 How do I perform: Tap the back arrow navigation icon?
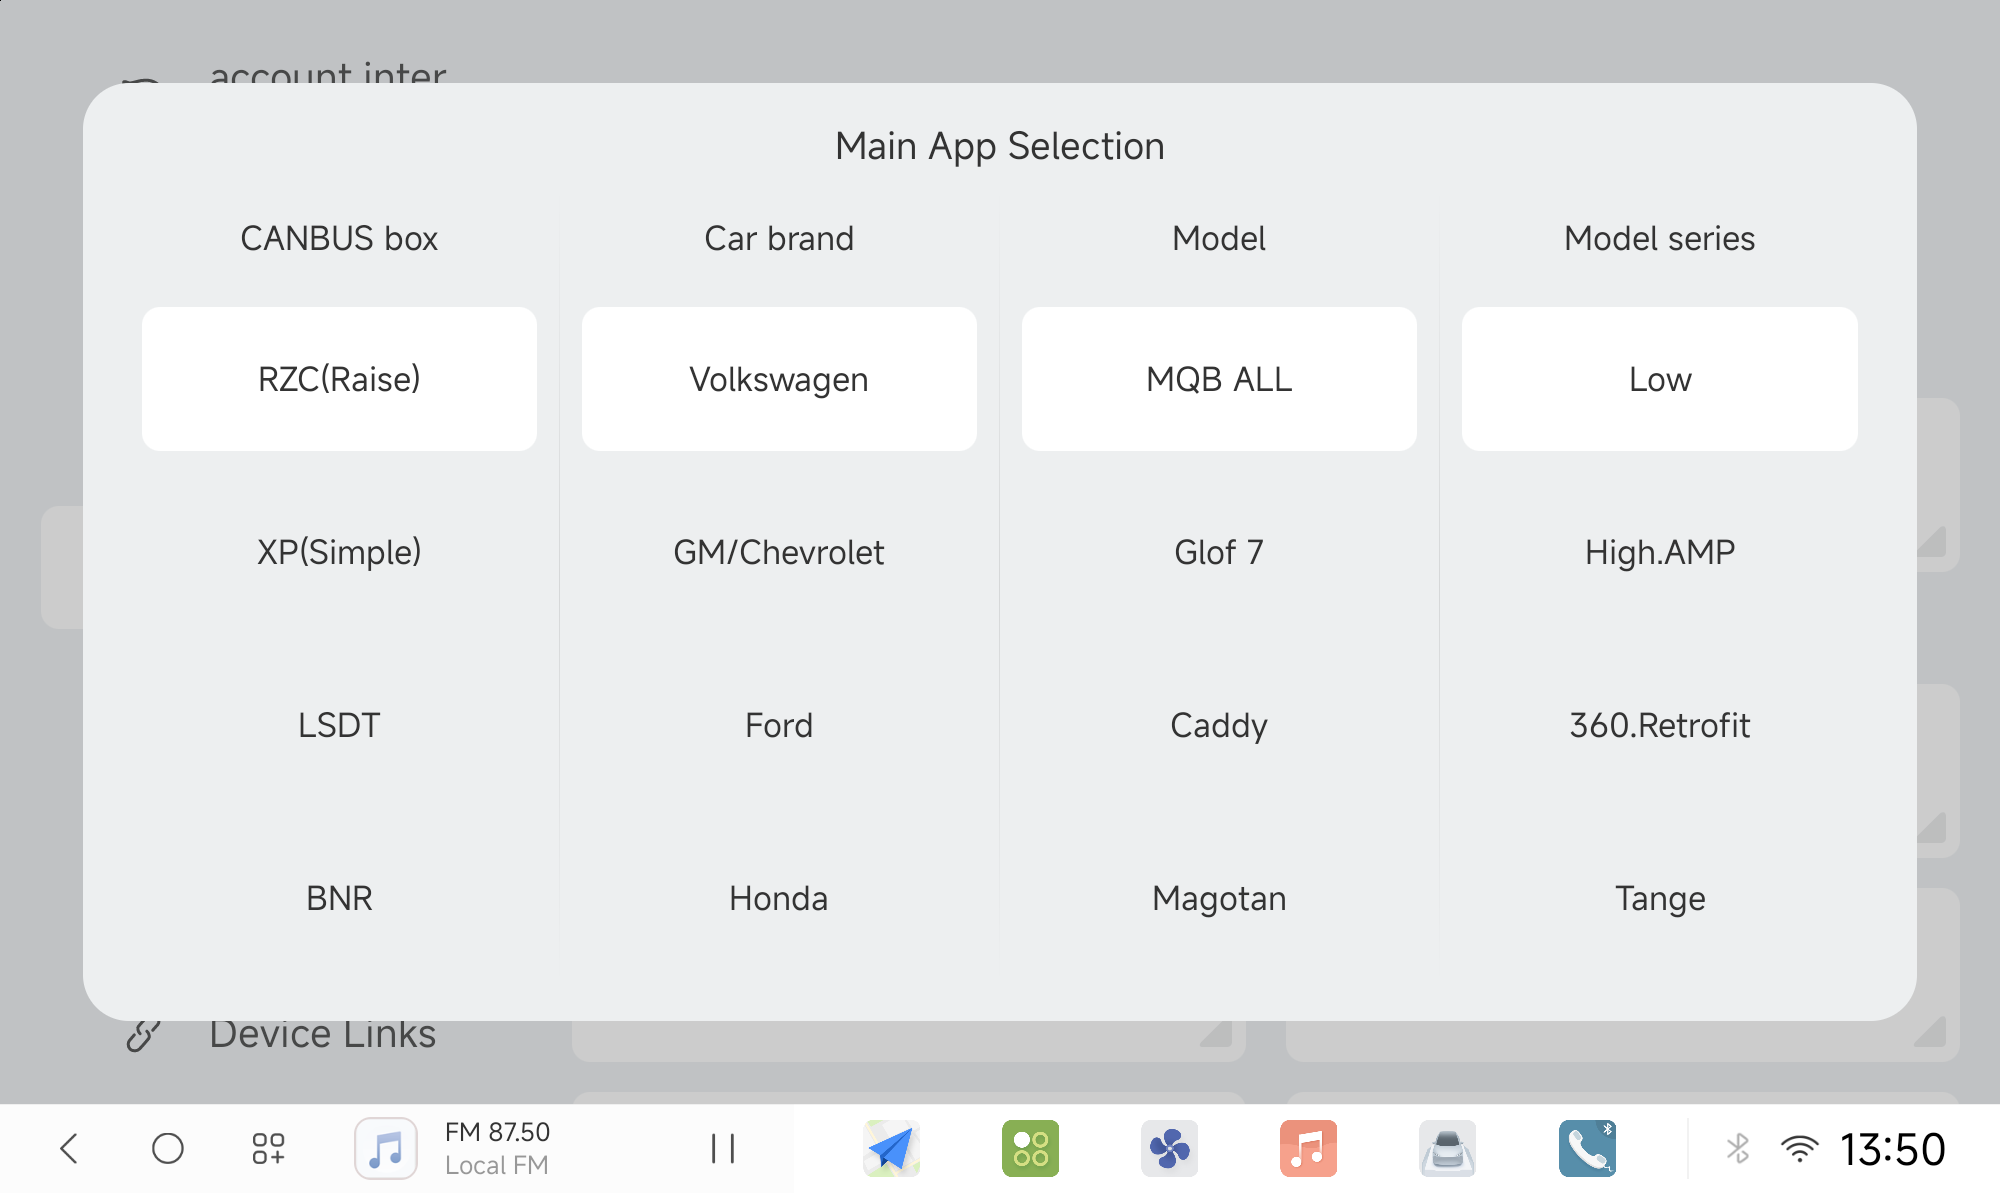[x=69, y=1148]
